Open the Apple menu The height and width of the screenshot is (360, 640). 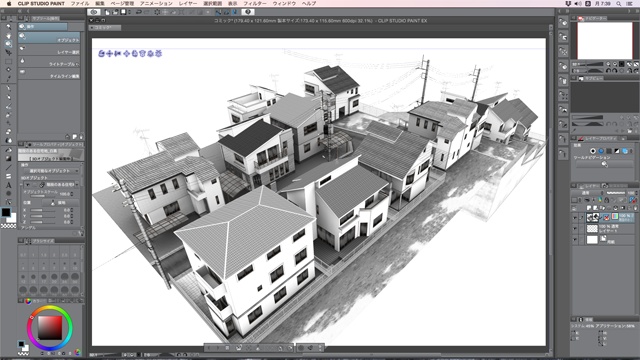click(9, 3)
